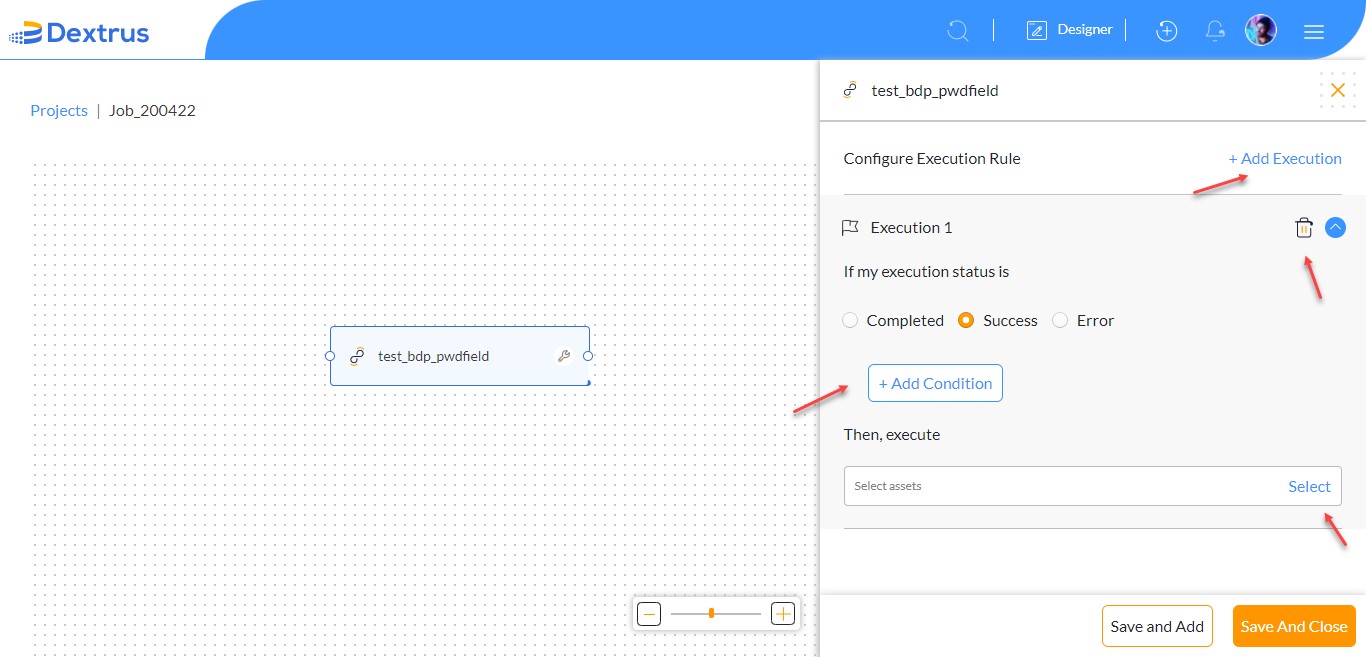The height and width of the screenshot is (657, 1366).
Task: Click the 'If my execution status is' text
Action: coord(926,271)
